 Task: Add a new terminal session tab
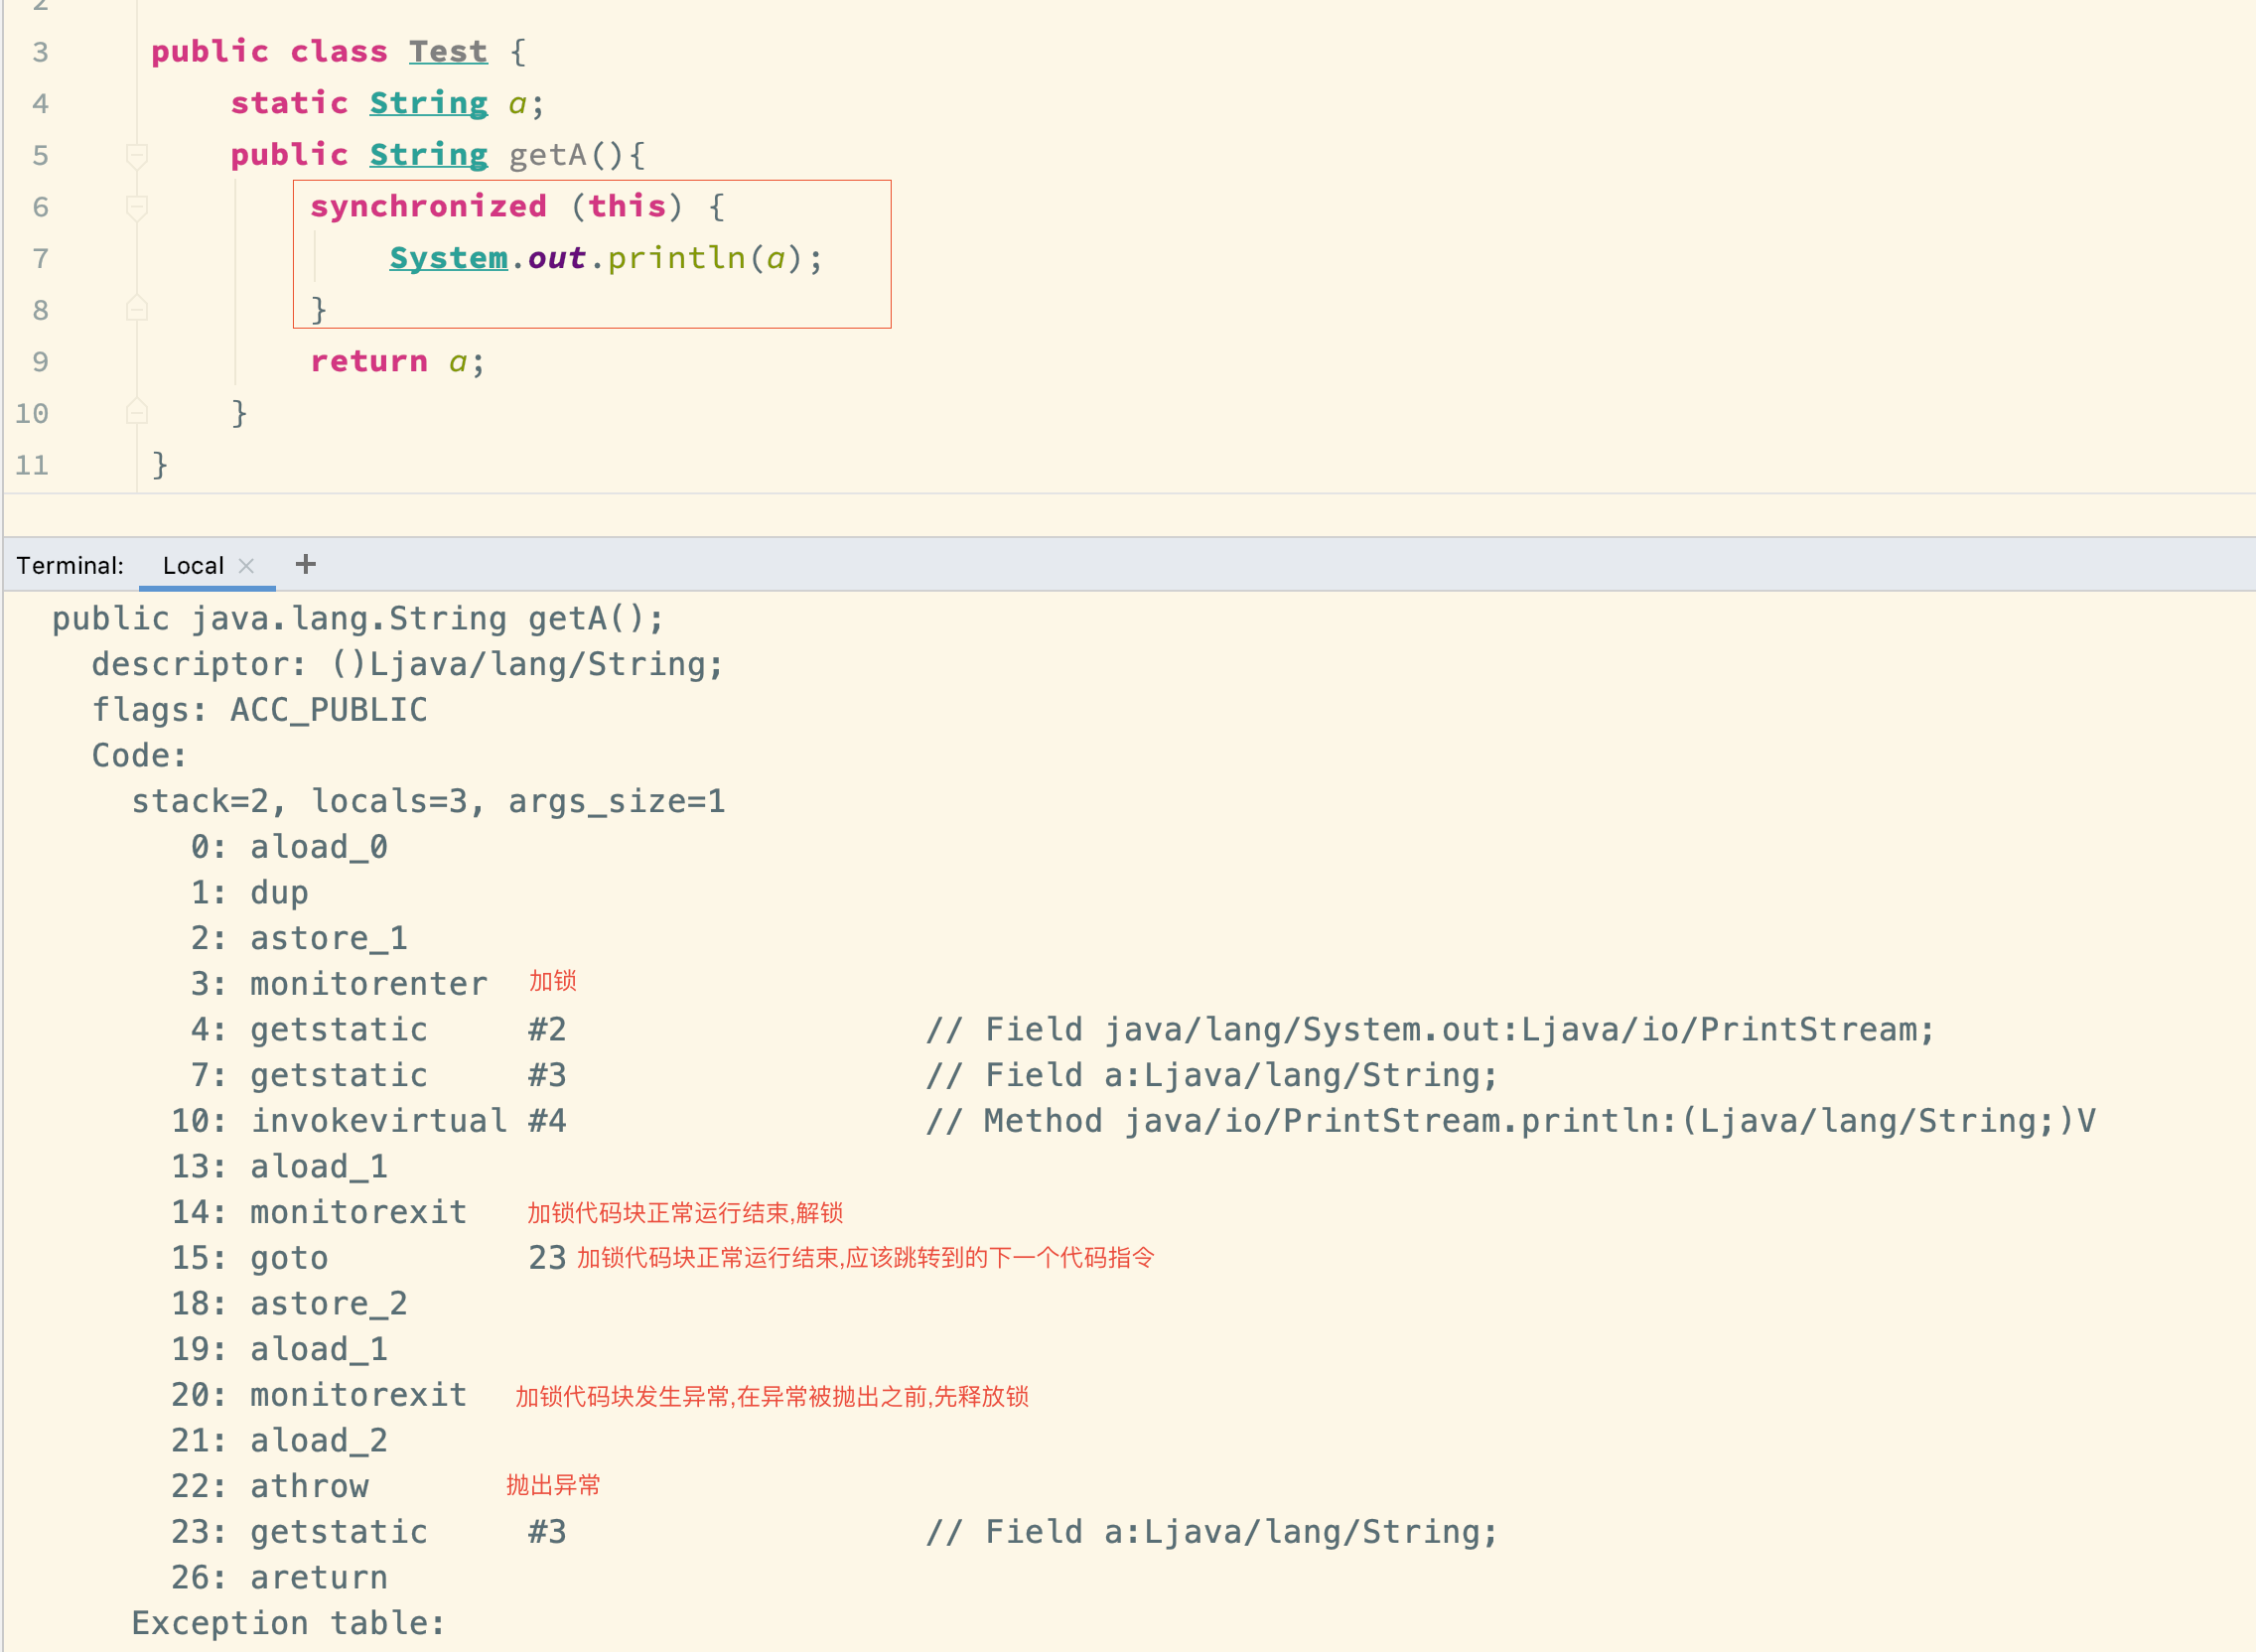[x=306, y=565]
